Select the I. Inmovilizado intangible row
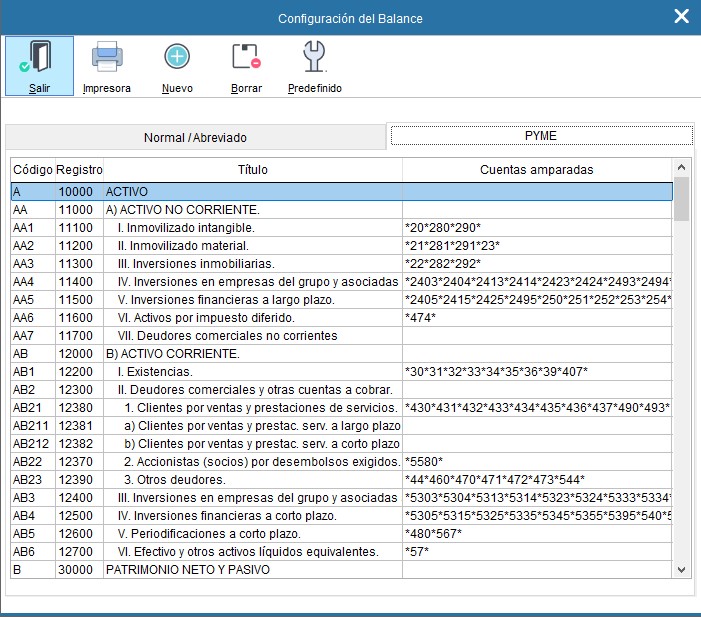Viewport: 701px width, 617px height. point(250,227)
